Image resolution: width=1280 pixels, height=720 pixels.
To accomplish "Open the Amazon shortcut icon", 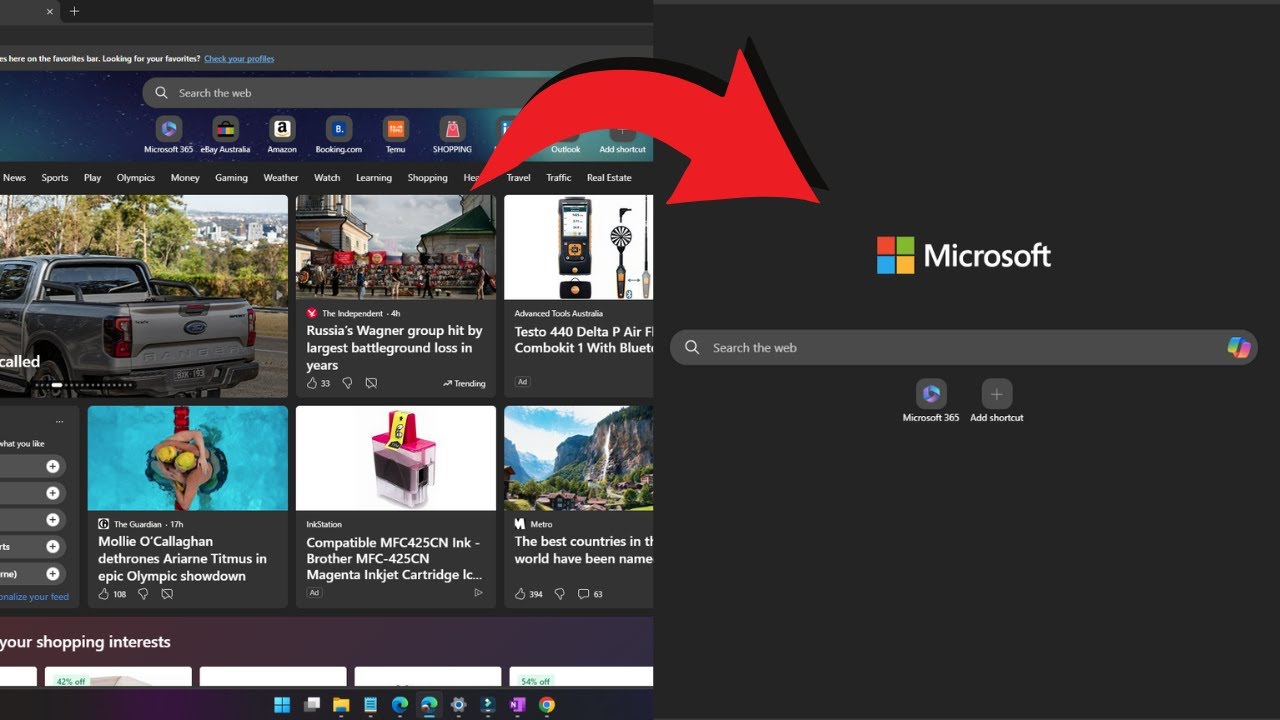I will (x=282, y=130).
